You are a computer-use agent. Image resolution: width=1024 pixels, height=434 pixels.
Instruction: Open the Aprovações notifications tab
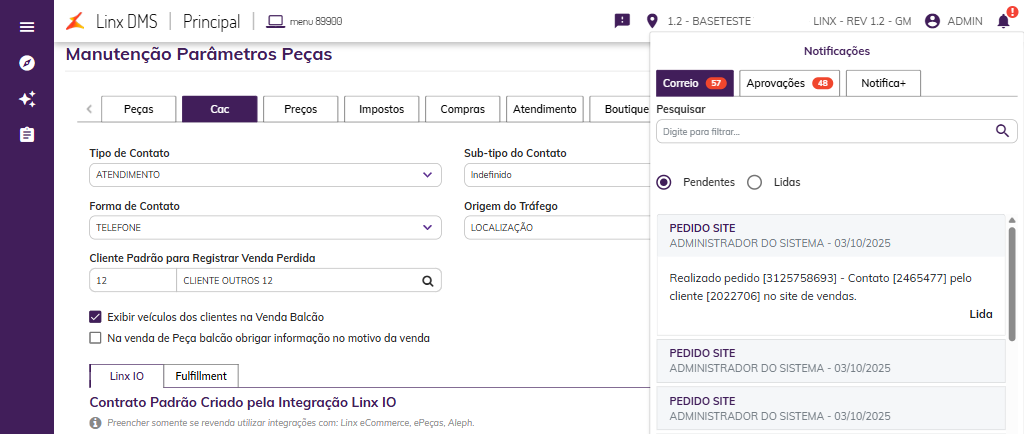tap(789, 83)
